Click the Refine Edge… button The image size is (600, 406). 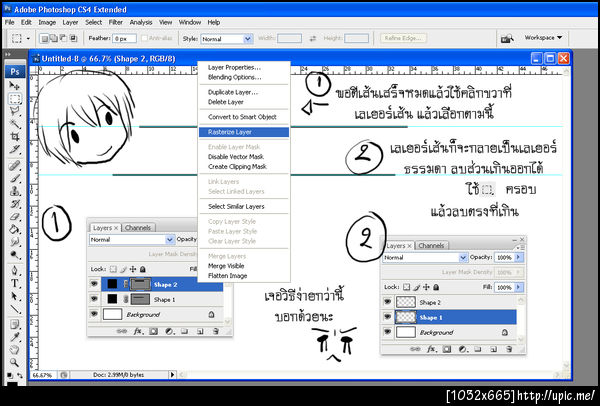tap(403, 38)
